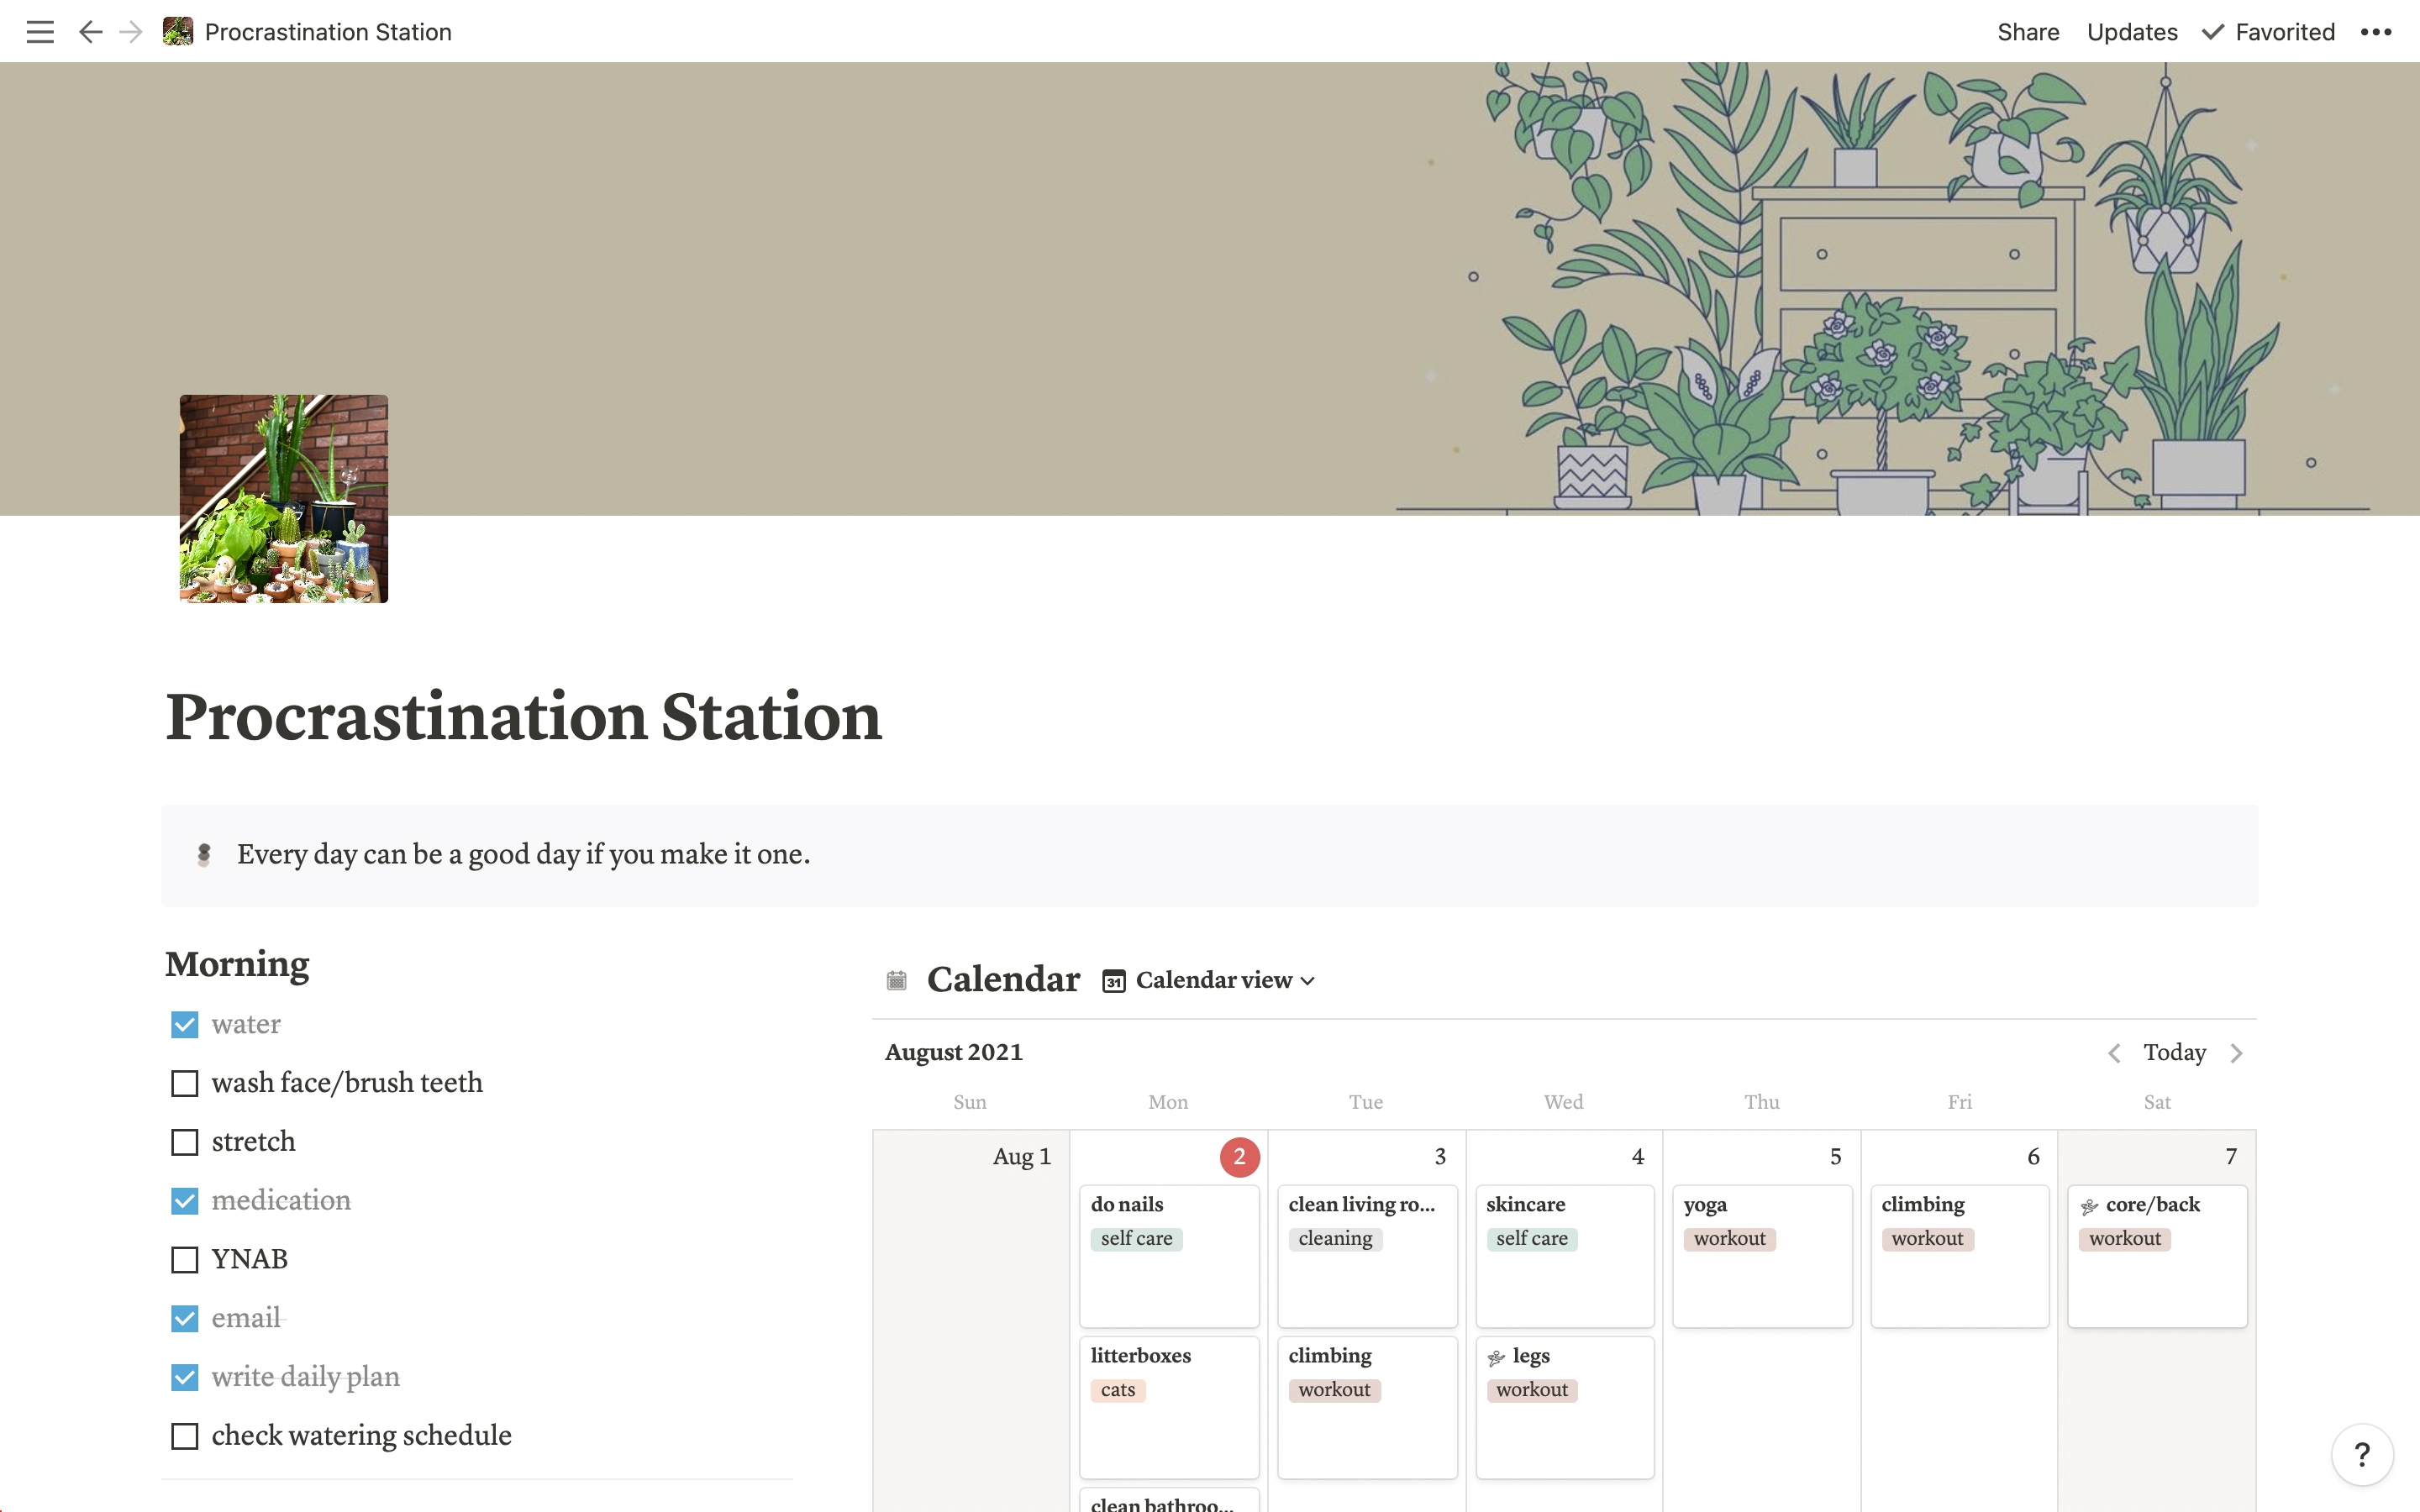Open Friday's climbing card

pyautogui.click(x=1960, y=1256)
